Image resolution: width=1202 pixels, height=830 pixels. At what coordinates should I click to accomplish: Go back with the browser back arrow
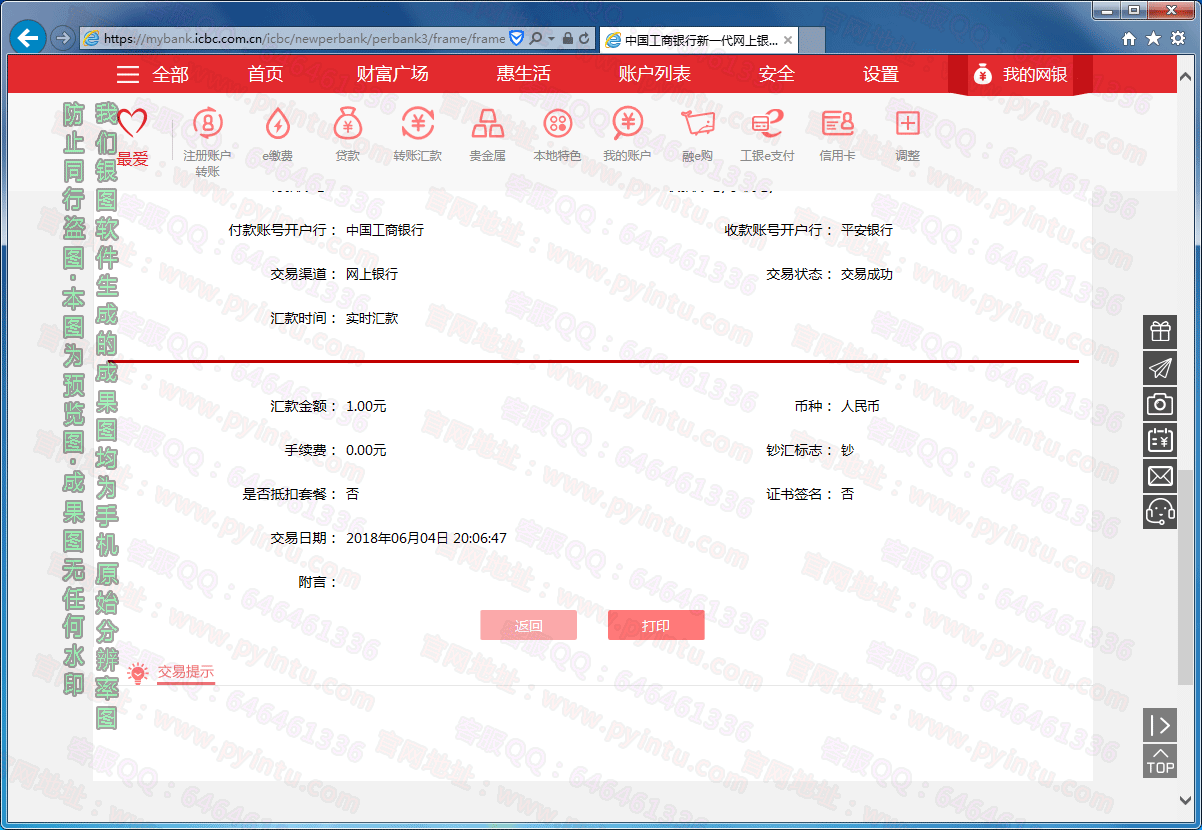point(28,38)
